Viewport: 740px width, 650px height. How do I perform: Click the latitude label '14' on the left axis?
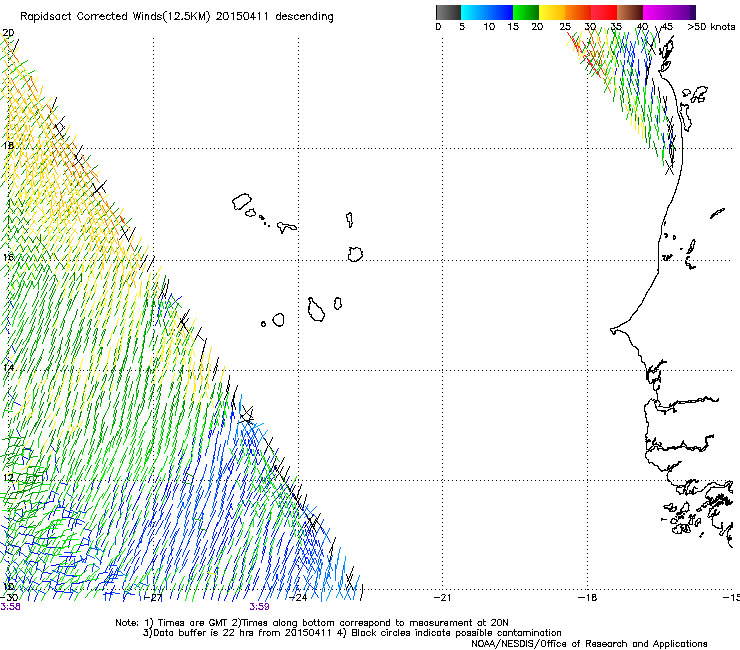8,368
